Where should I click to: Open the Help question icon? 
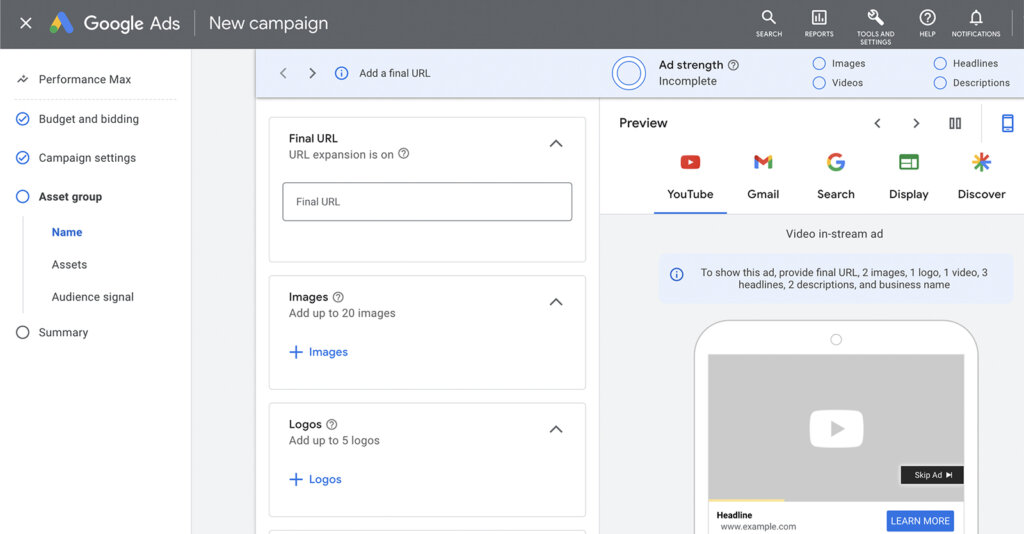click(927, 24)
